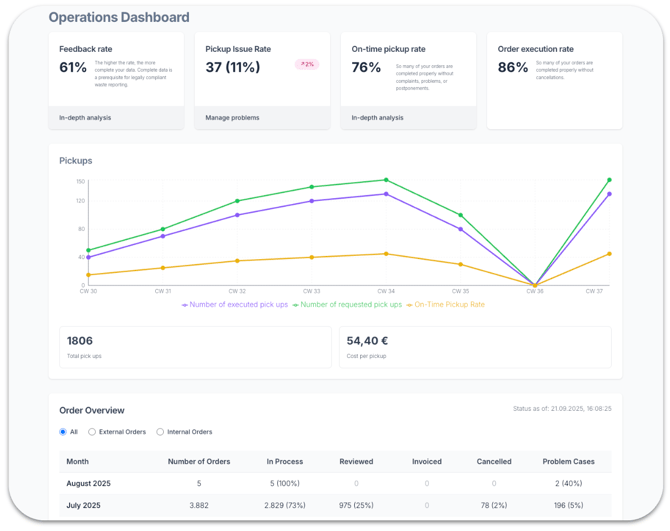Click the pink 2% trend badge
Screen dimensions: 670x531
tap(306, 64)
